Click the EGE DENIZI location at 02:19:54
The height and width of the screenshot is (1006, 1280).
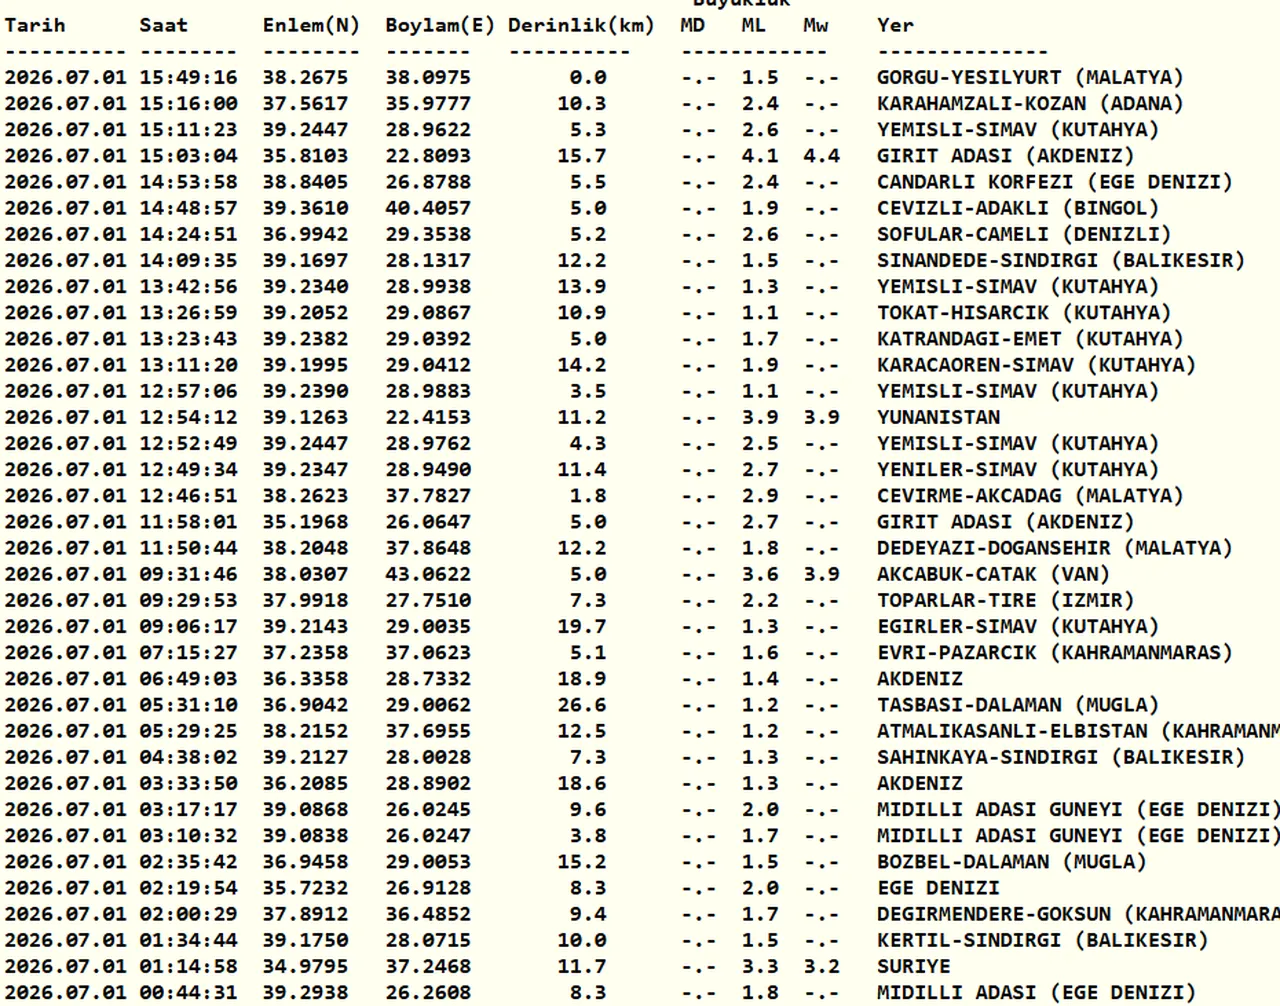938,888
